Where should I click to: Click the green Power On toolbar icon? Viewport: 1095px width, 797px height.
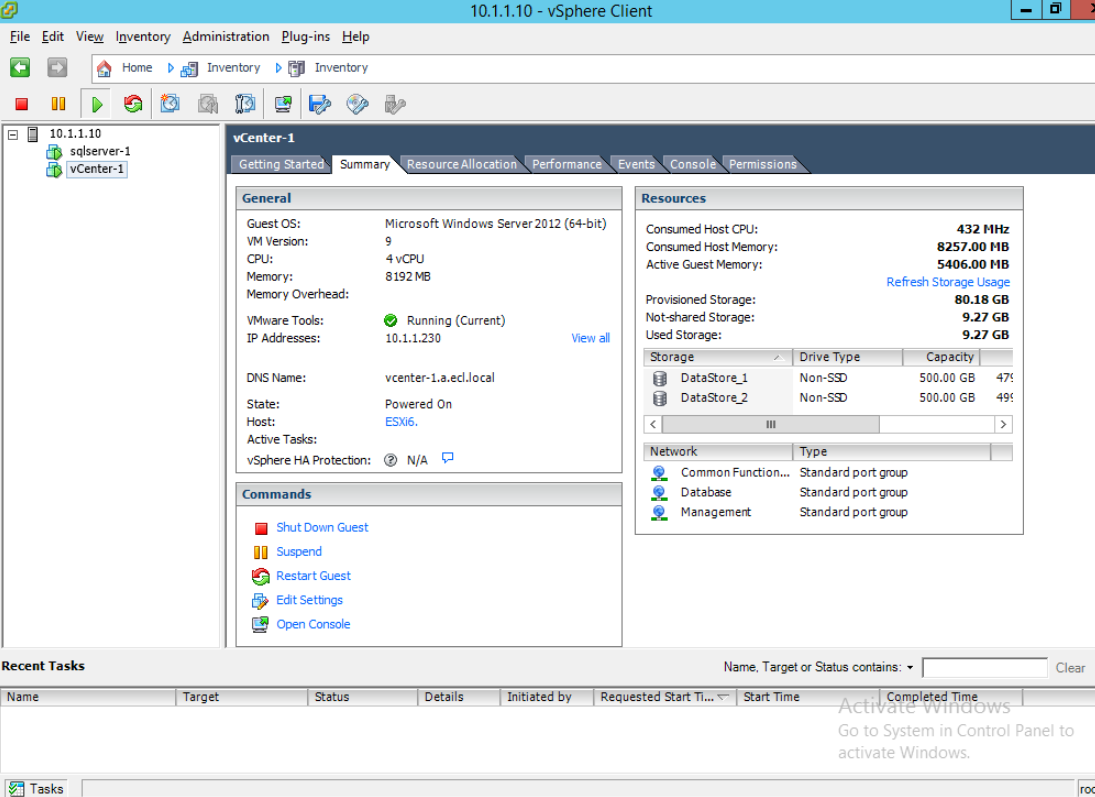(97, 105)
